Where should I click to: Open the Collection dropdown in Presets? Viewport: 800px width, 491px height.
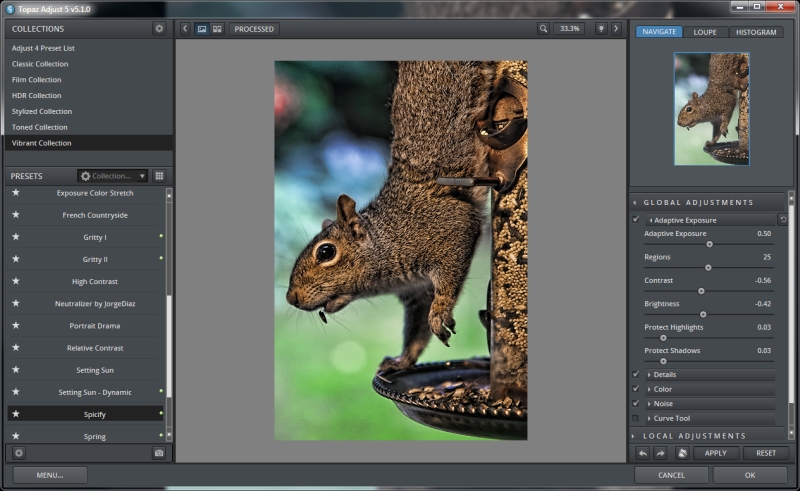tap(113, 176)
